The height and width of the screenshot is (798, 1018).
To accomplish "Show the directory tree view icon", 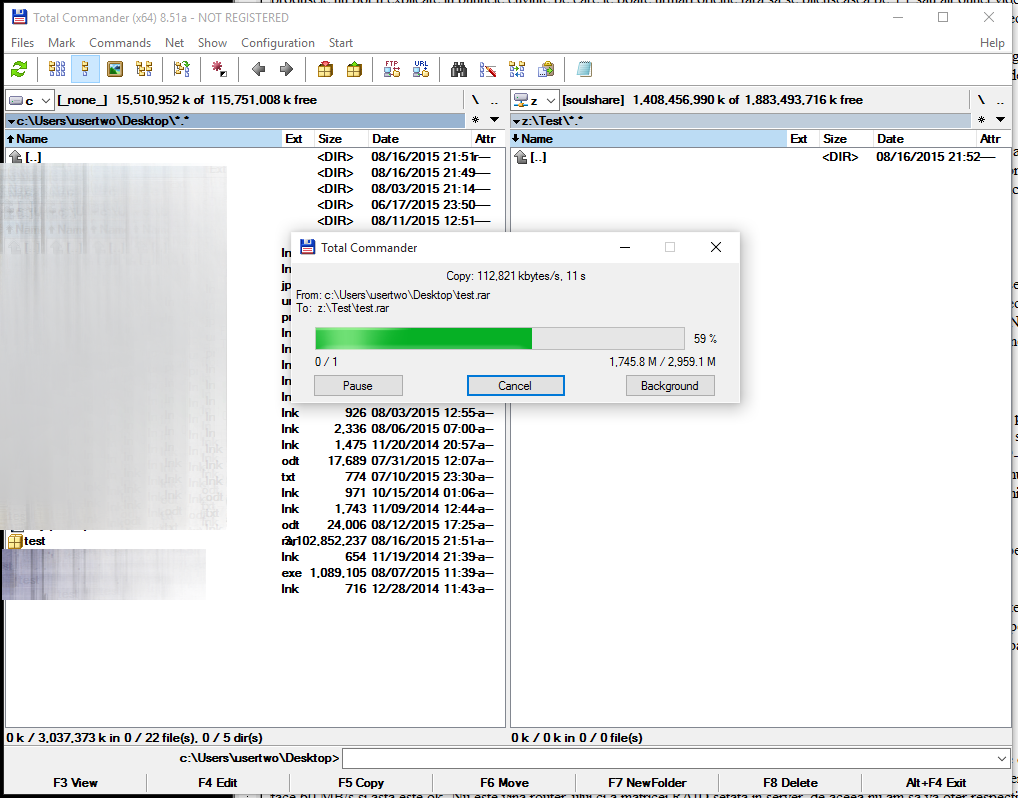I will point(144,69).
